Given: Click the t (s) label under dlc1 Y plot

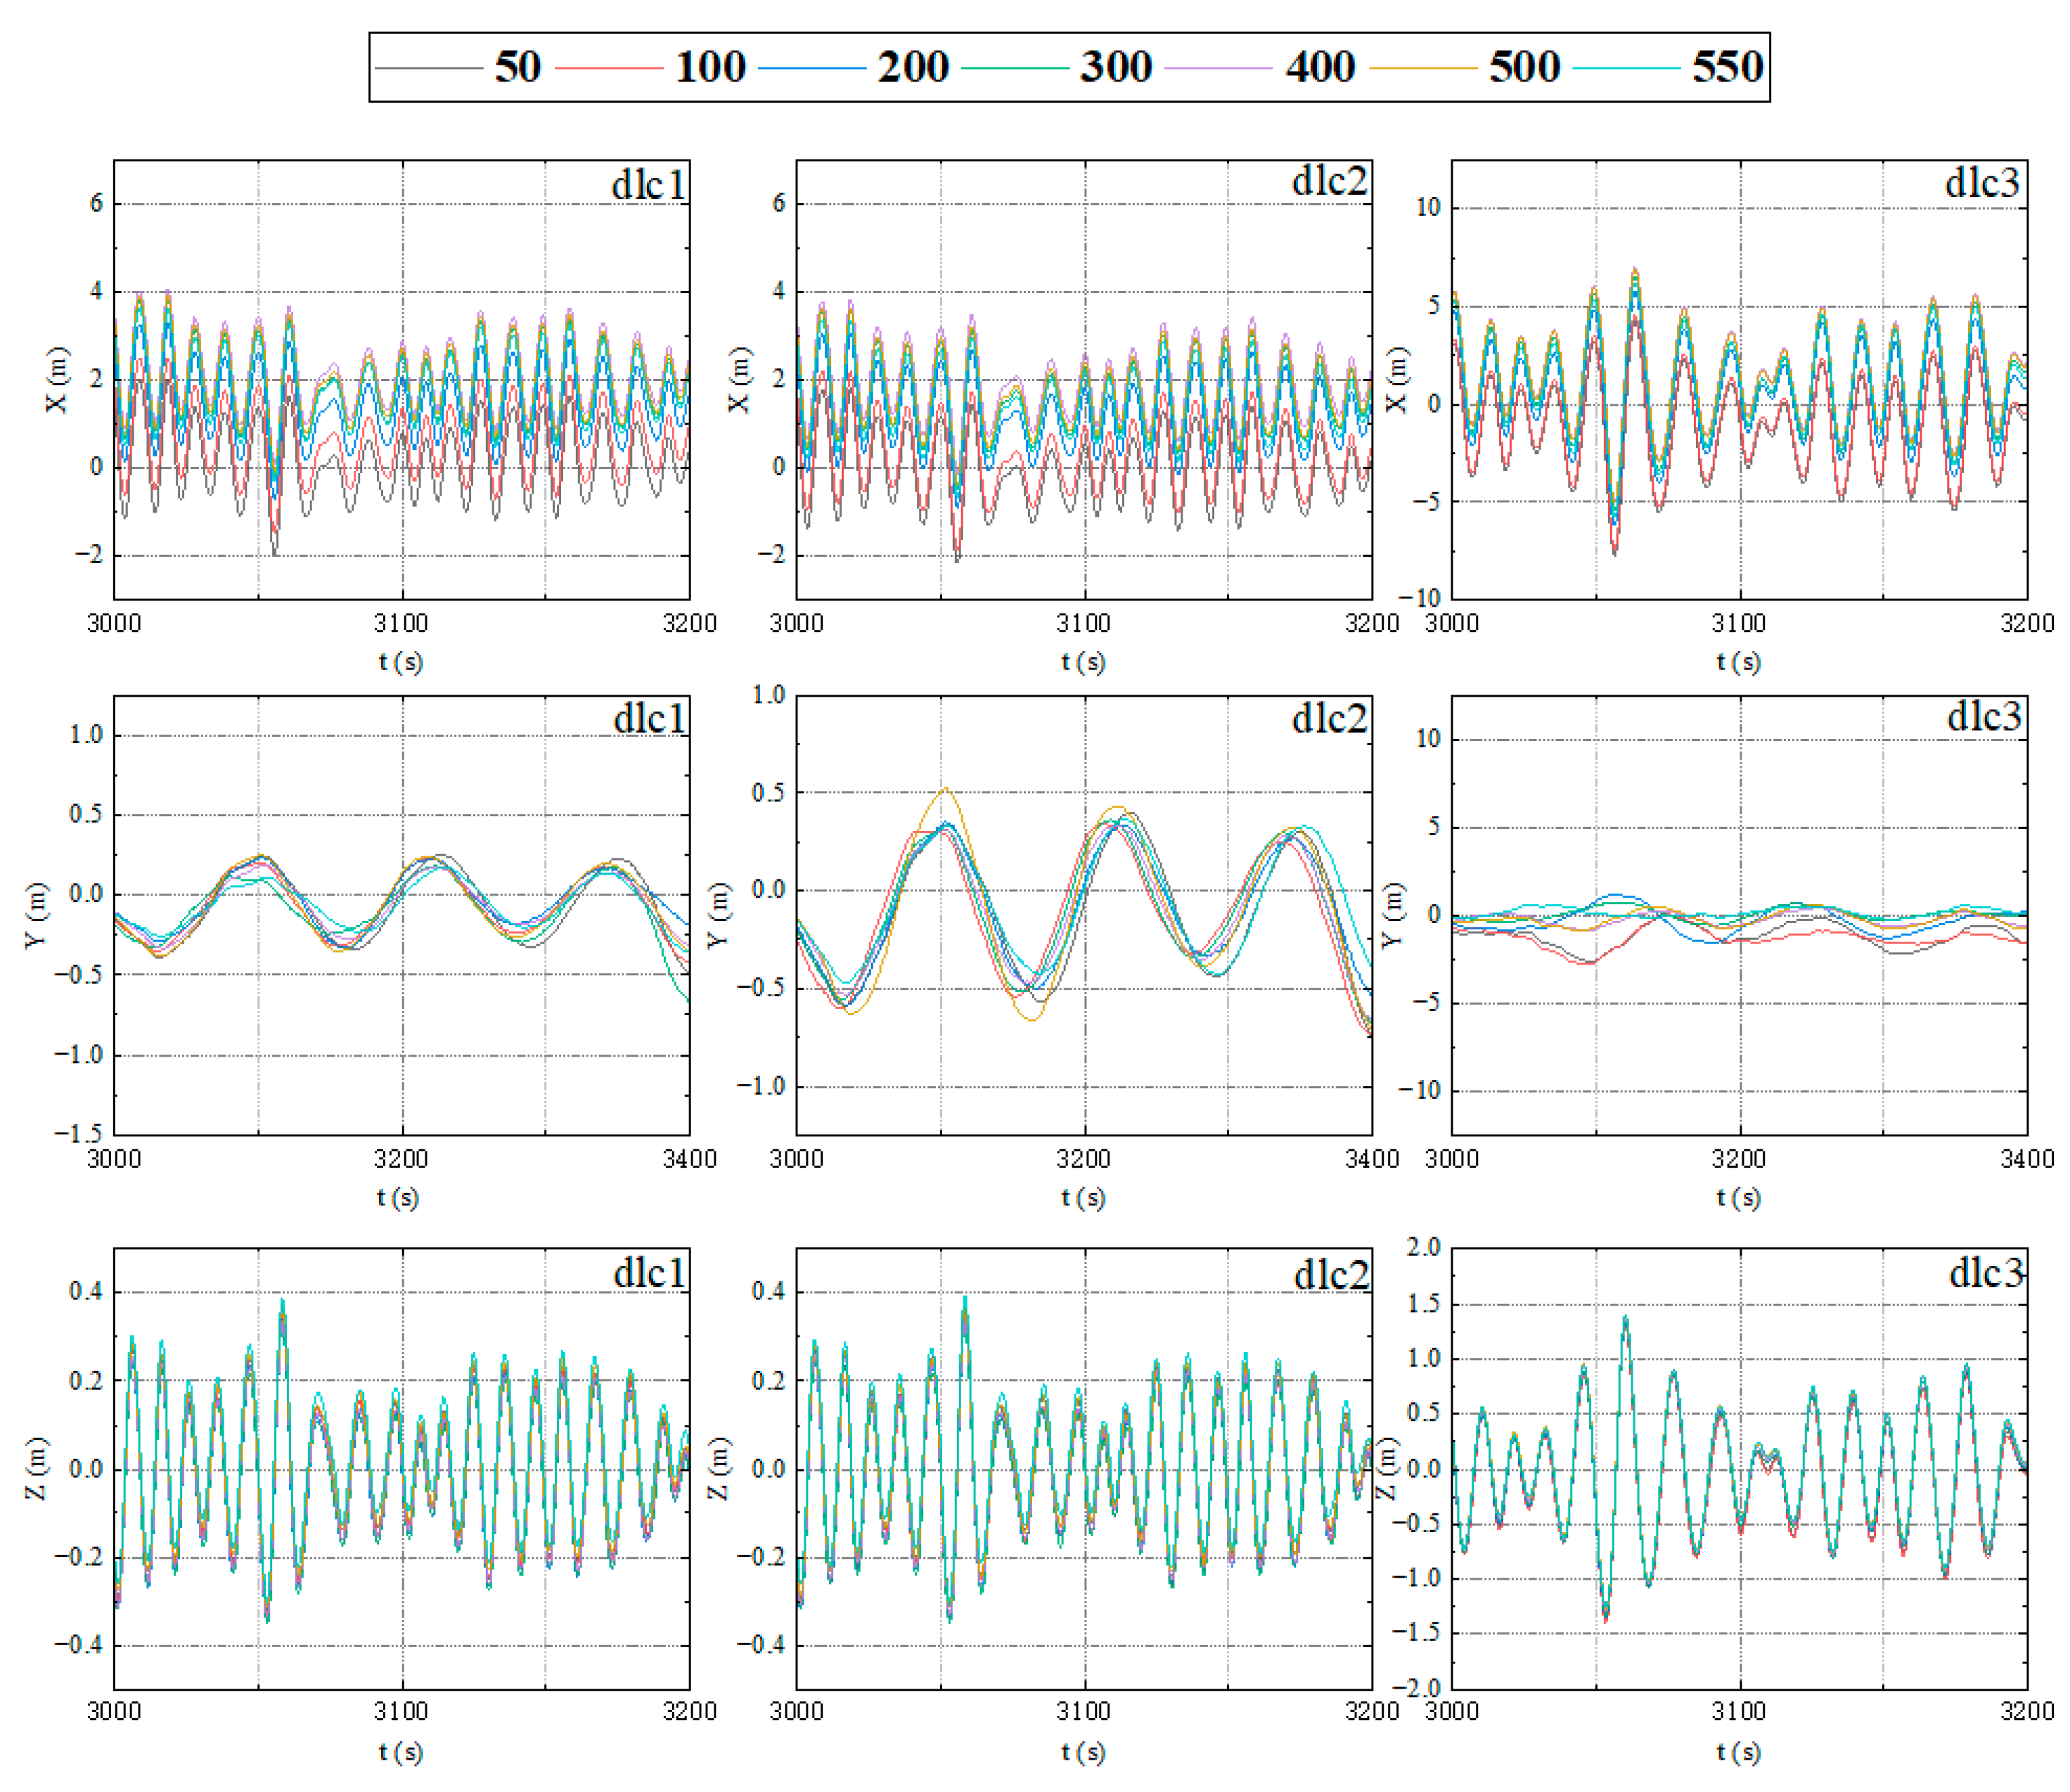Looking at the screenshot, I should click(398, 1198).
